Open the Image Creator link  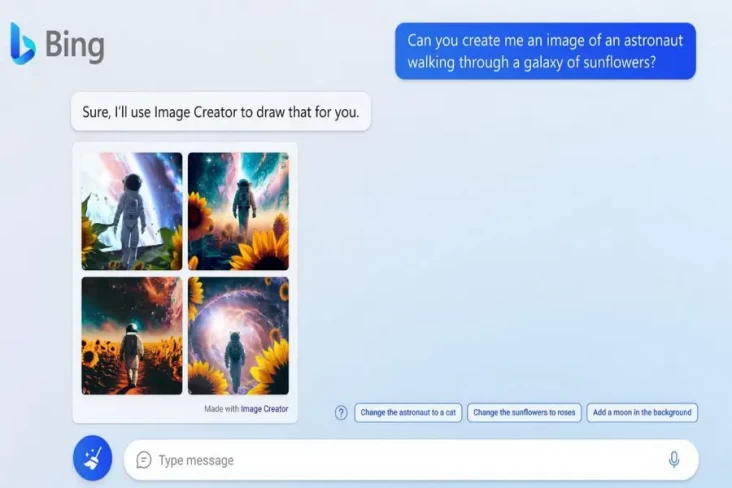[x=264, y=409]
